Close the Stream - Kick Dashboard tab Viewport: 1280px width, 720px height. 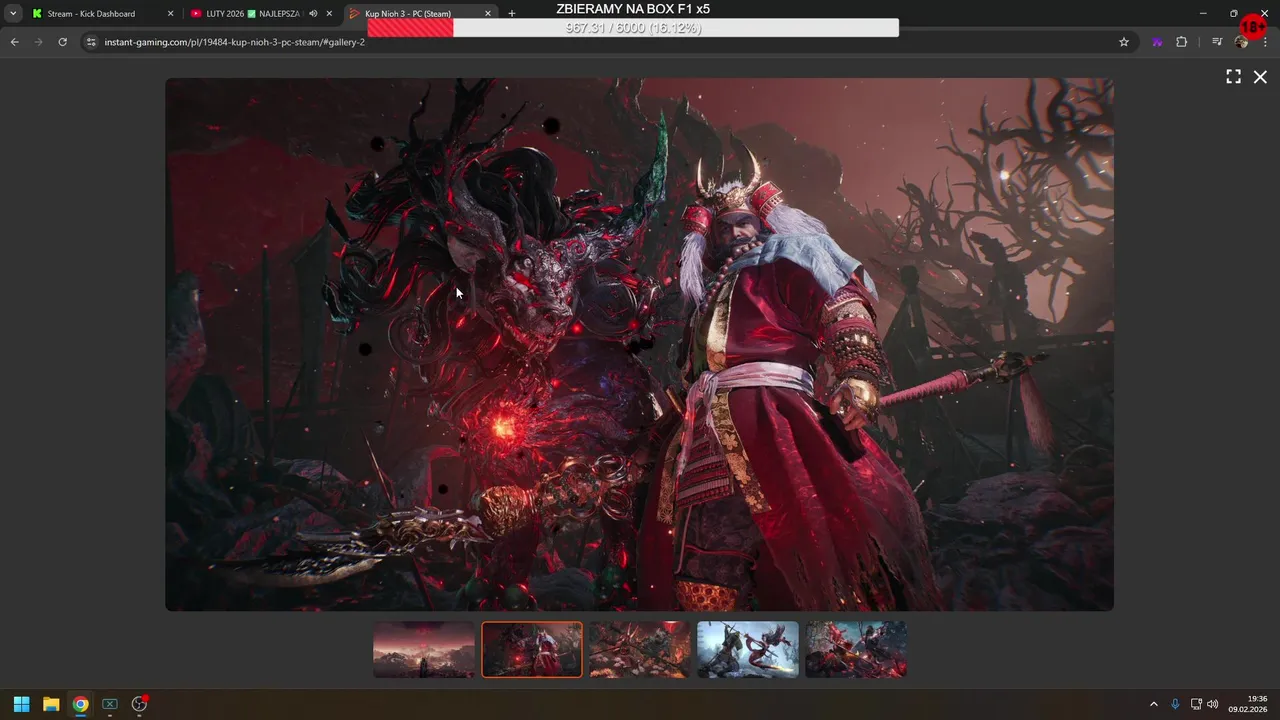[x=170, y=14]
